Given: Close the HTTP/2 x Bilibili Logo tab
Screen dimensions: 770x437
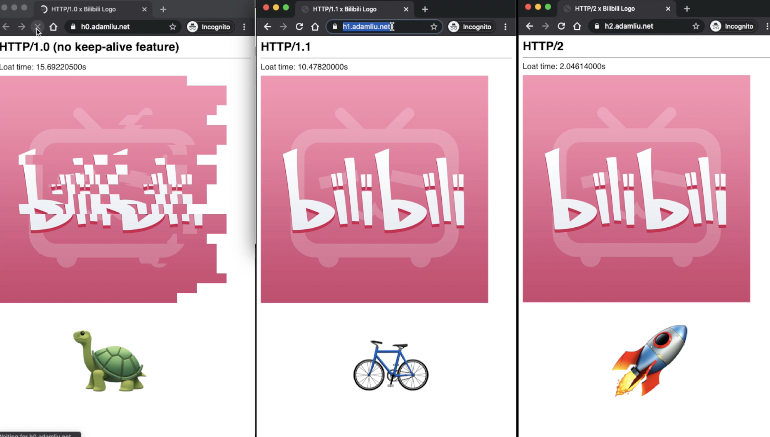Looking at the screenshot, I should pyautogui.click(x=668, y=8).
